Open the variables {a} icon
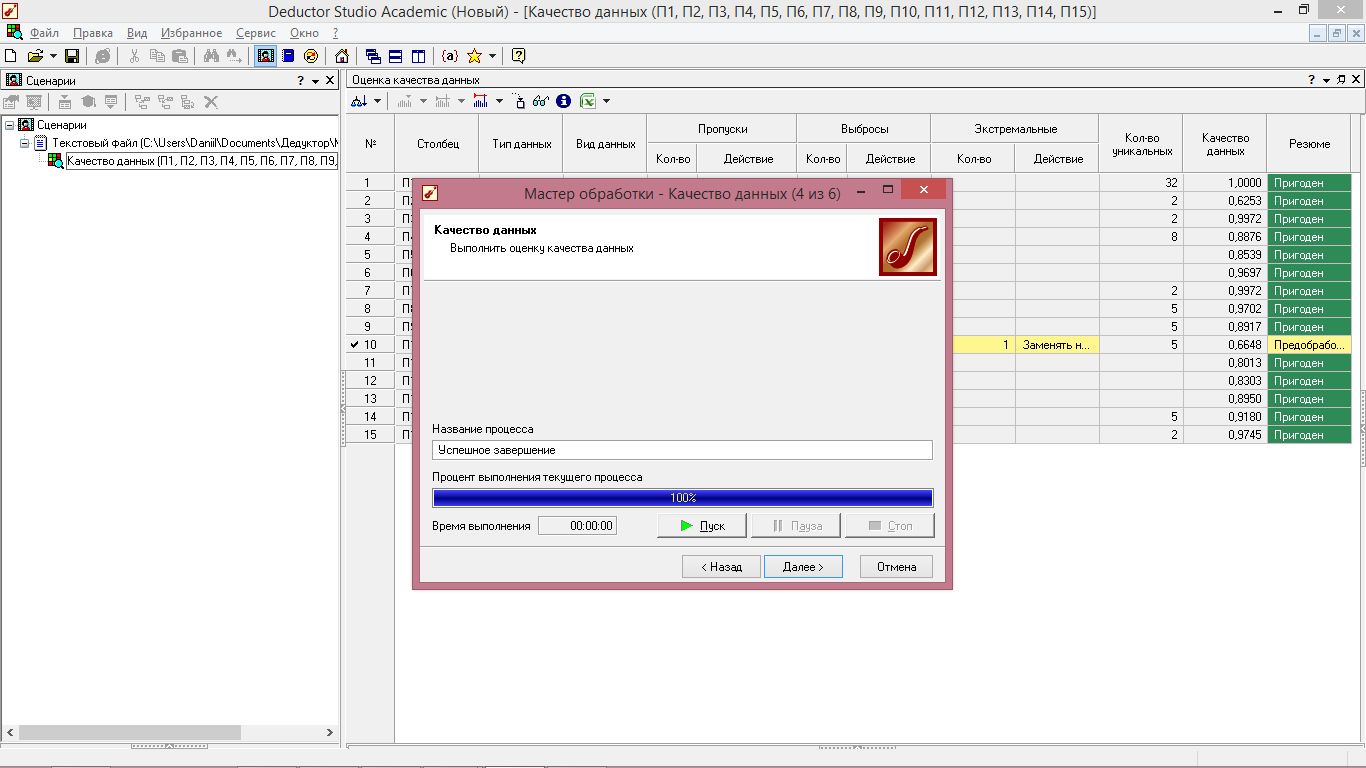 450,56
